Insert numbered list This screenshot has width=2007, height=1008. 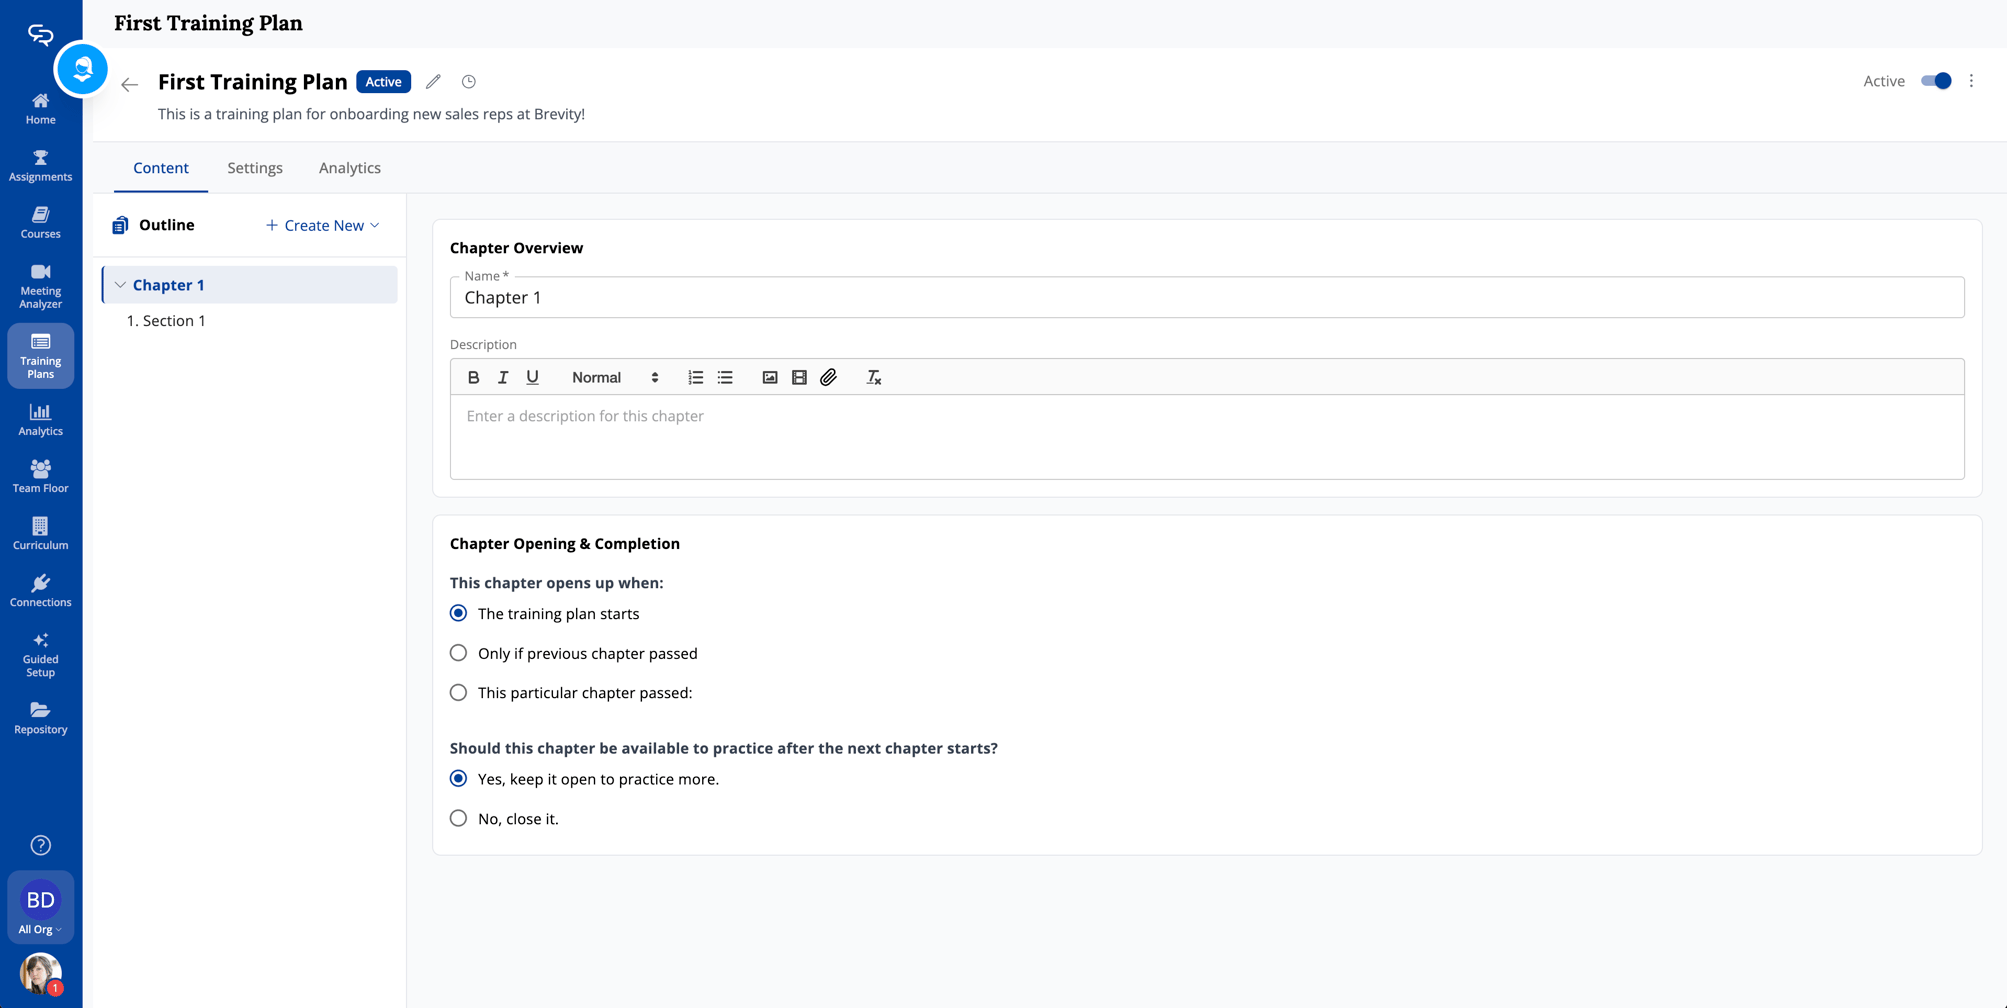(x=696, y=377)
